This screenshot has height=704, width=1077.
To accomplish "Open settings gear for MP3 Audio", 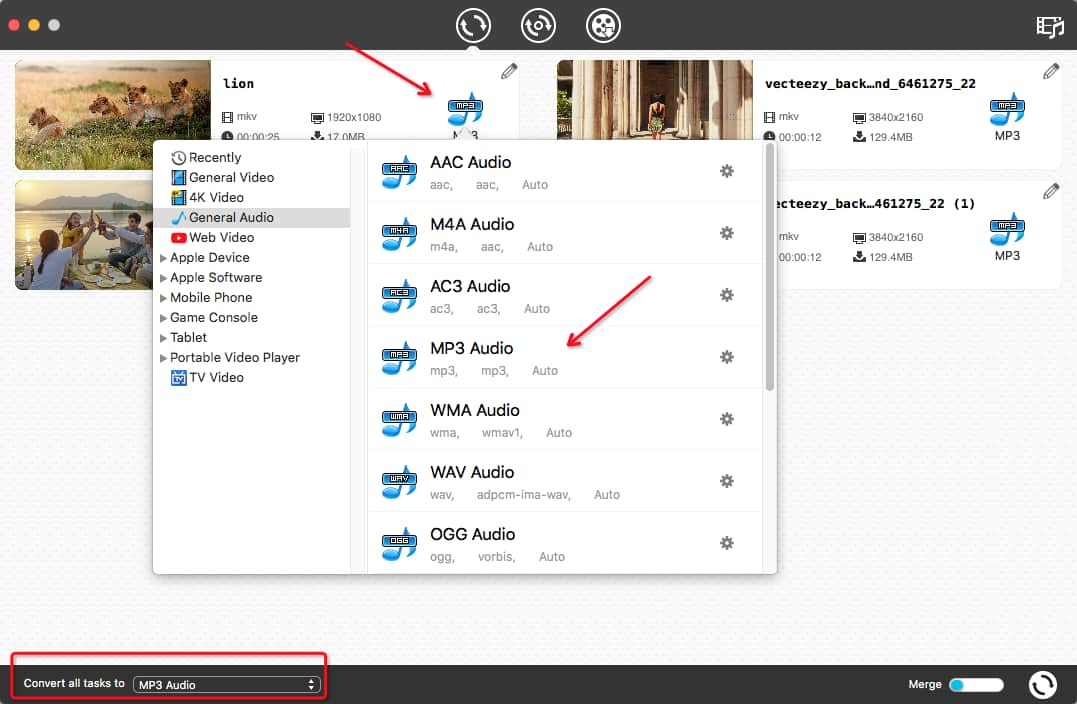I will click(727, 357).
